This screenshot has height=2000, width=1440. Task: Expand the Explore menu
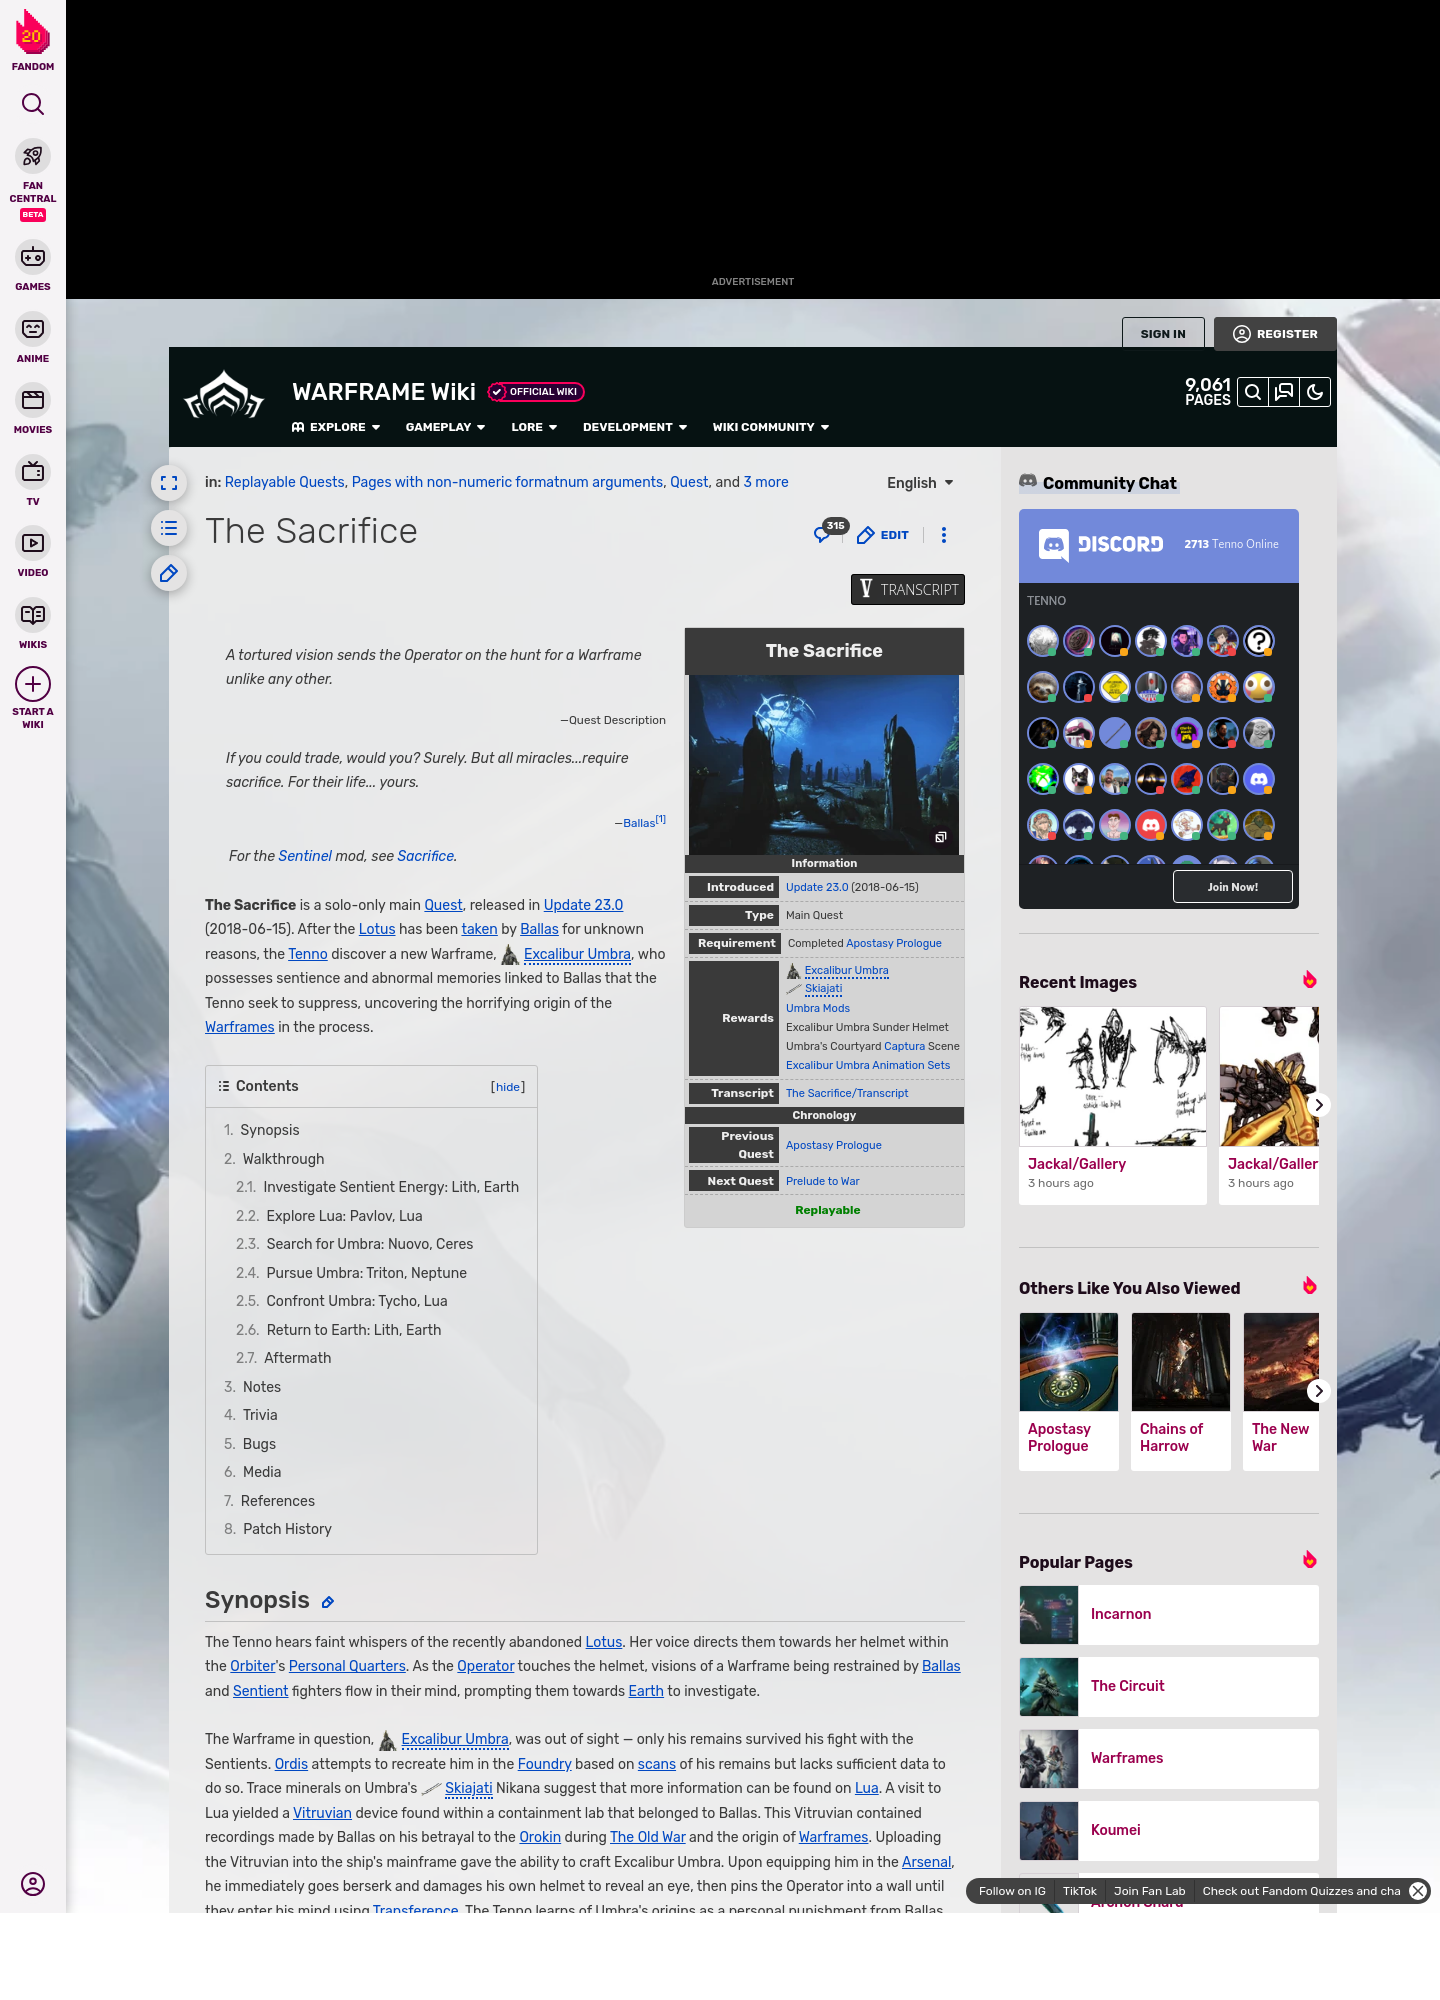click(336, 427)
